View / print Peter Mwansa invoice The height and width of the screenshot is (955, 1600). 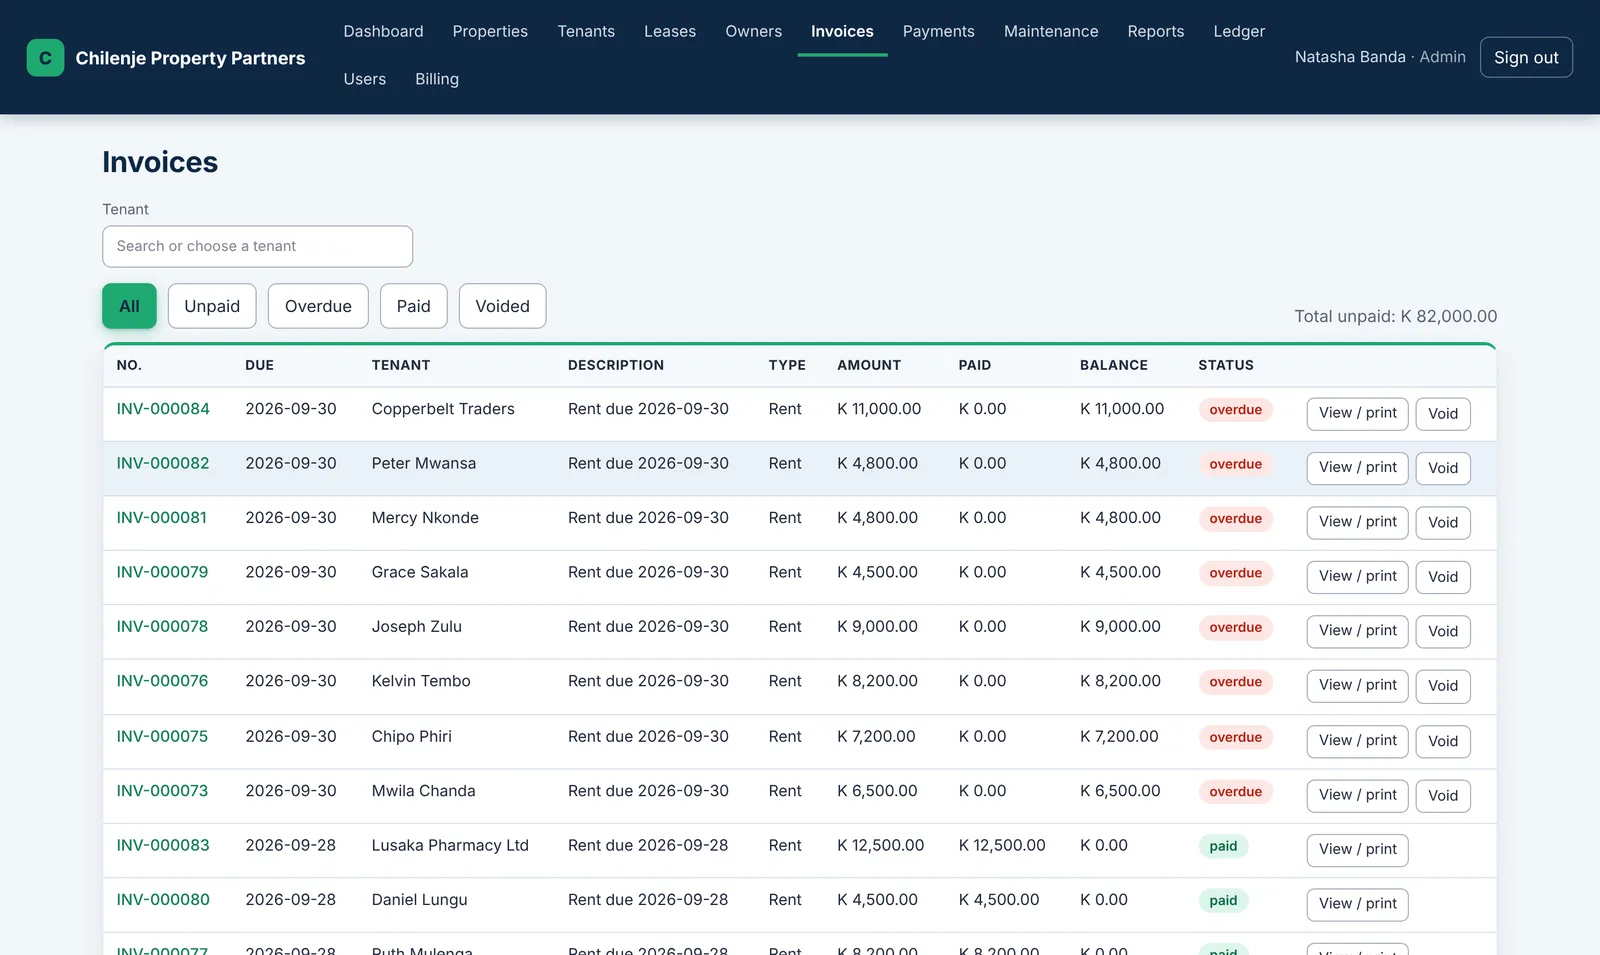pos(1357,468)
